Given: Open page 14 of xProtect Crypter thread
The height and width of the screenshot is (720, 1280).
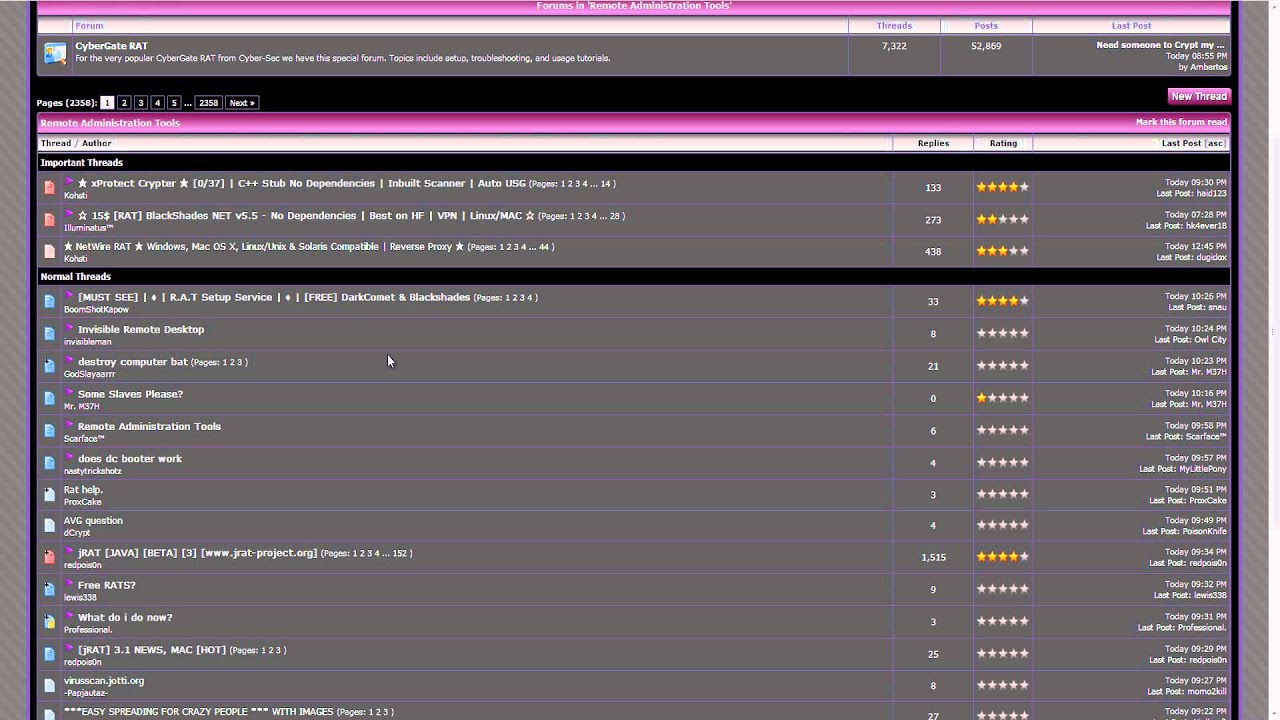Looking at the screenshot, I should coord(606,184).
